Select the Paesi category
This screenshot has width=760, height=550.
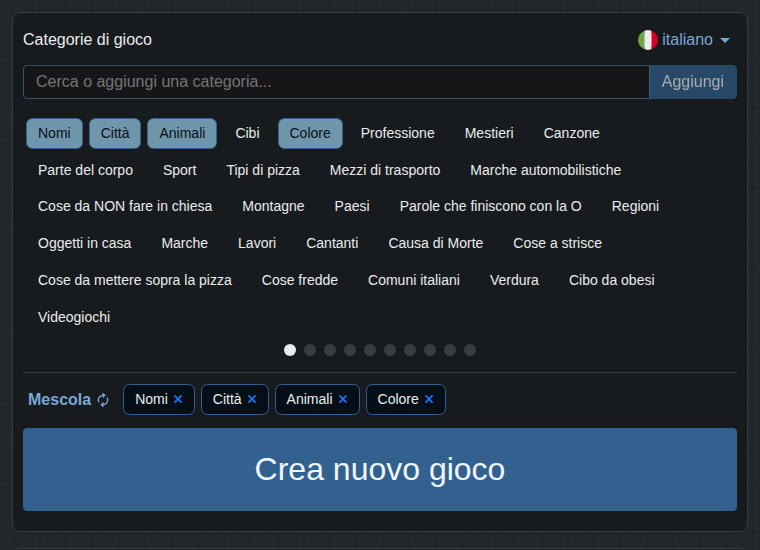pos(352,206)
